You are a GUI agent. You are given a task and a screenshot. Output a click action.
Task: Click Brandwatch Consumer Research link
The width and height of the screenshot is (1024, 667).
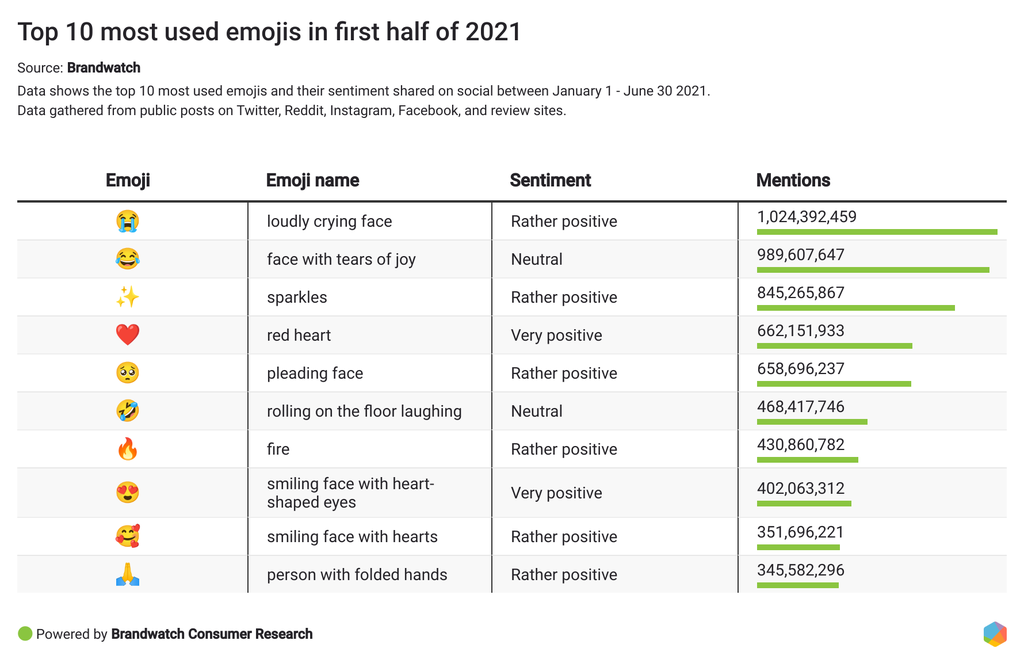[x=212, y=634]
